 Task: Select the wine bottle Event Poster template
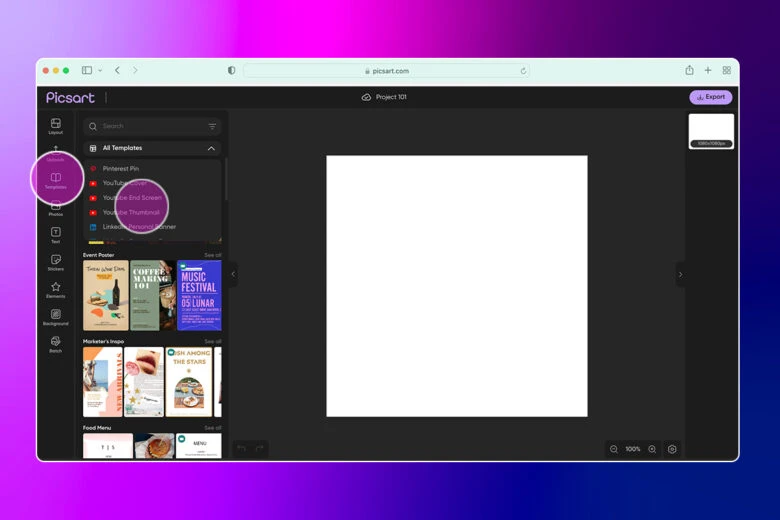pyautogui.click(x=105, y=296)
